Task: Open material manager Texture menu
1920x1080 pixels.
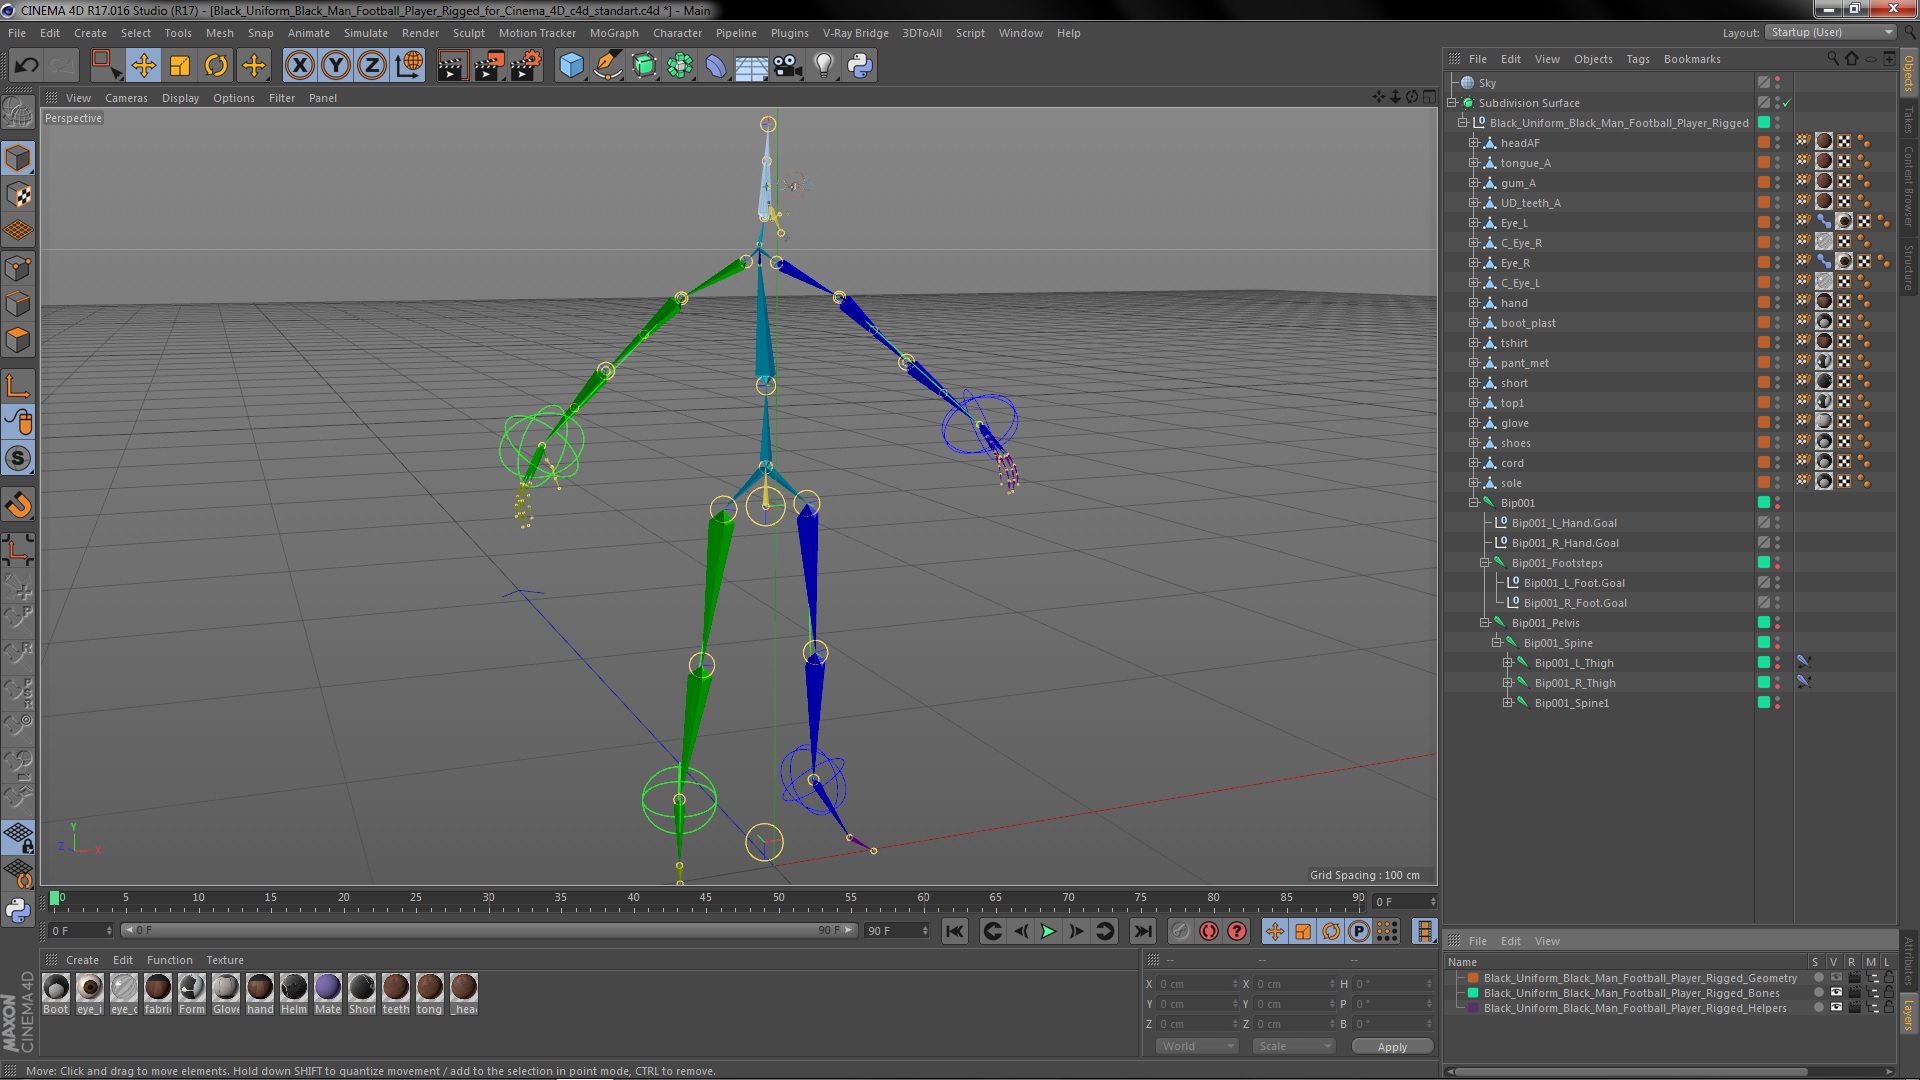Action: tap(225, 960)
